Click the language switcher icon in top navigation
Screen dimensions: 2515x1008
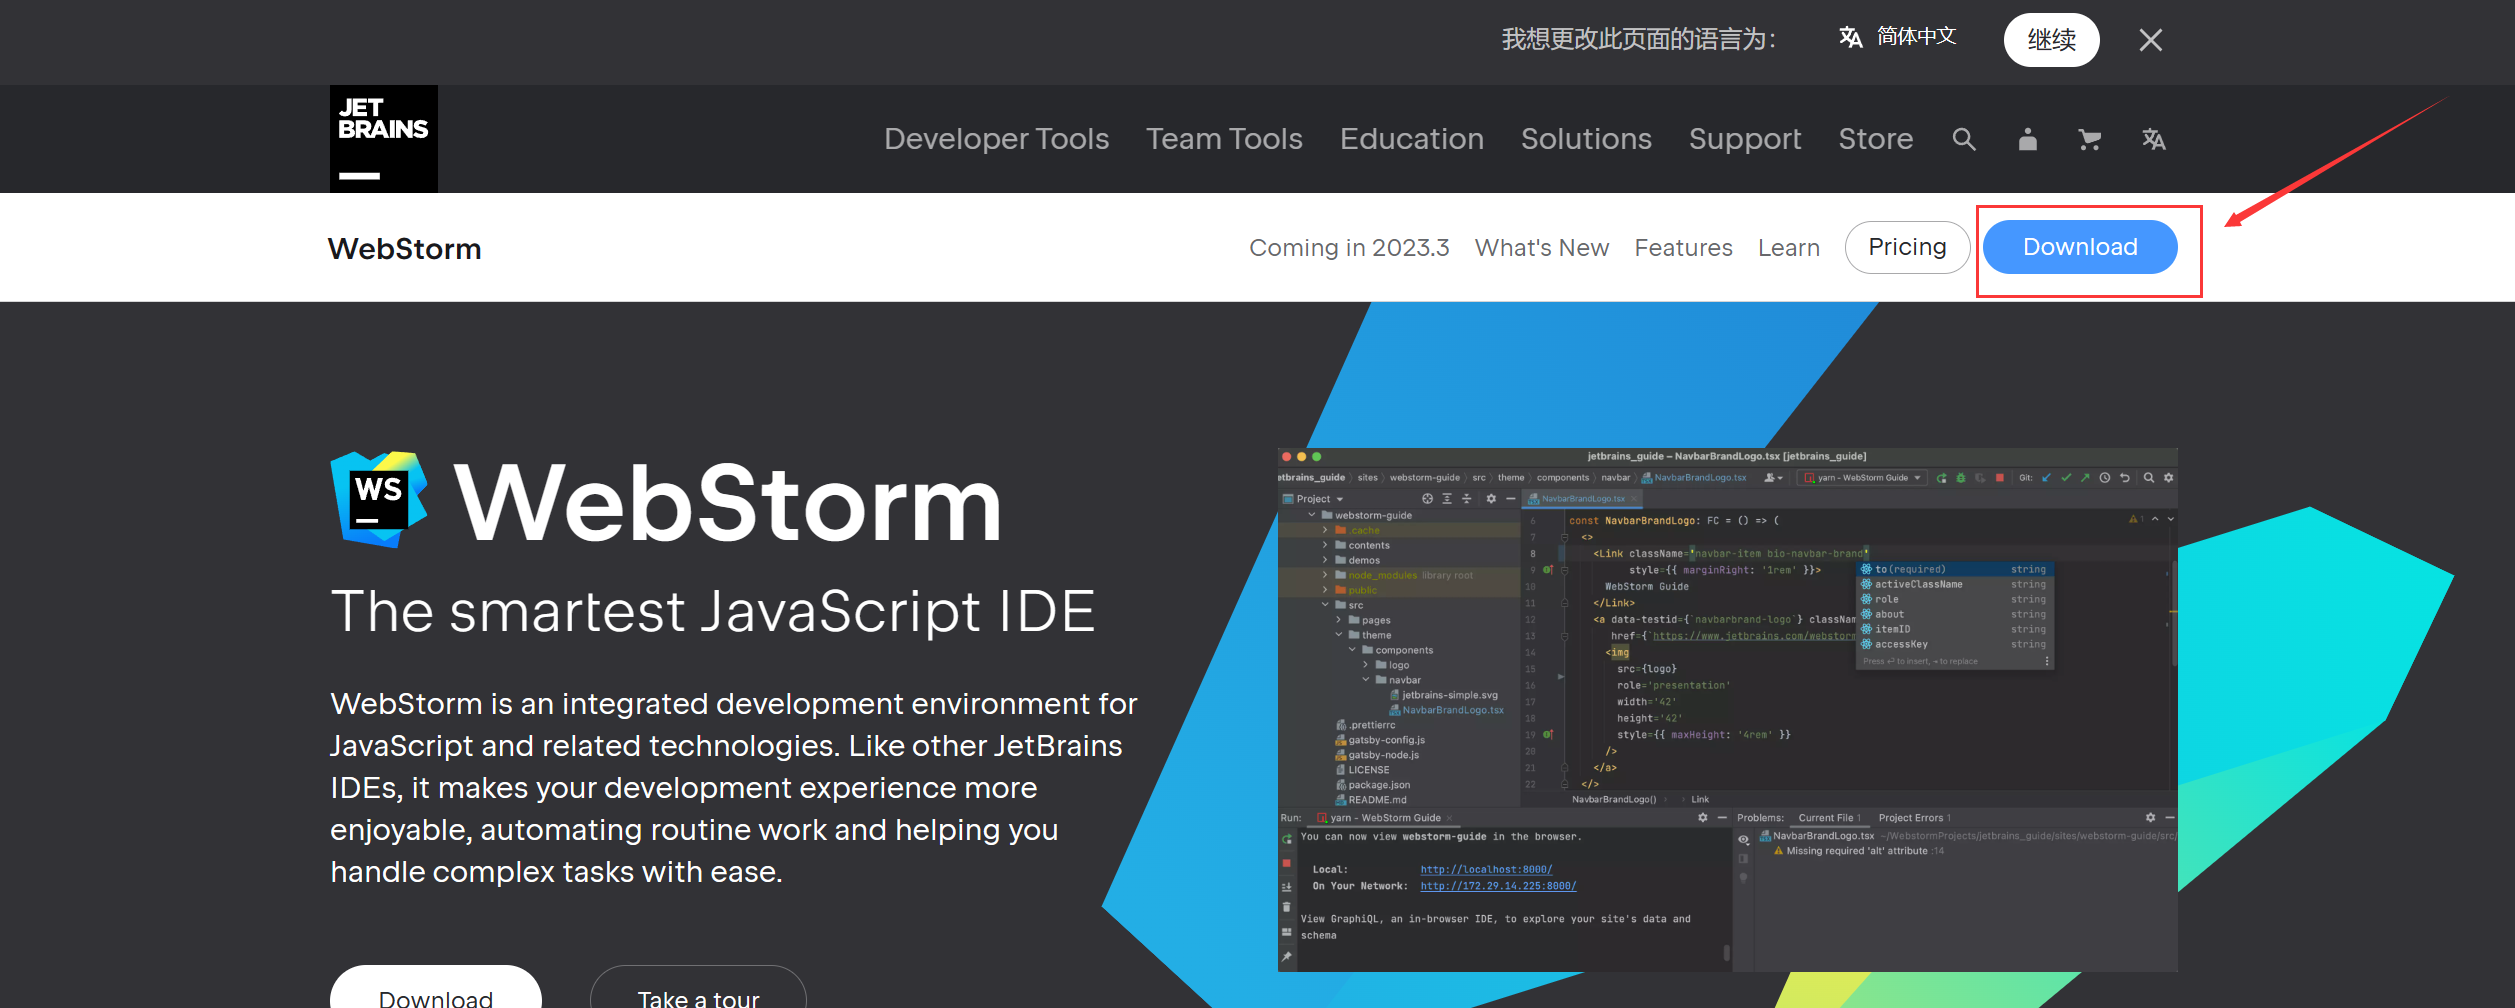(2154, 139)
